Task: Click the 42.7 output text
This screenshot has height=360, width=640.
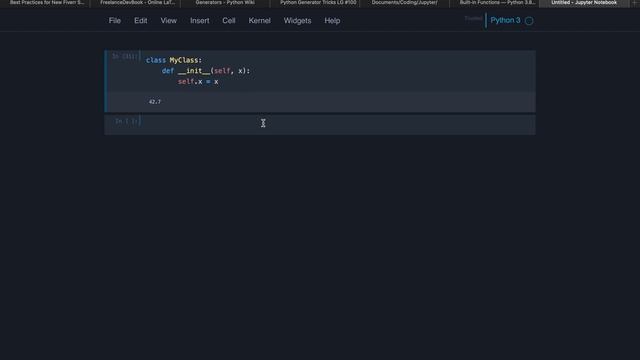Action: [x=155, y=102]
